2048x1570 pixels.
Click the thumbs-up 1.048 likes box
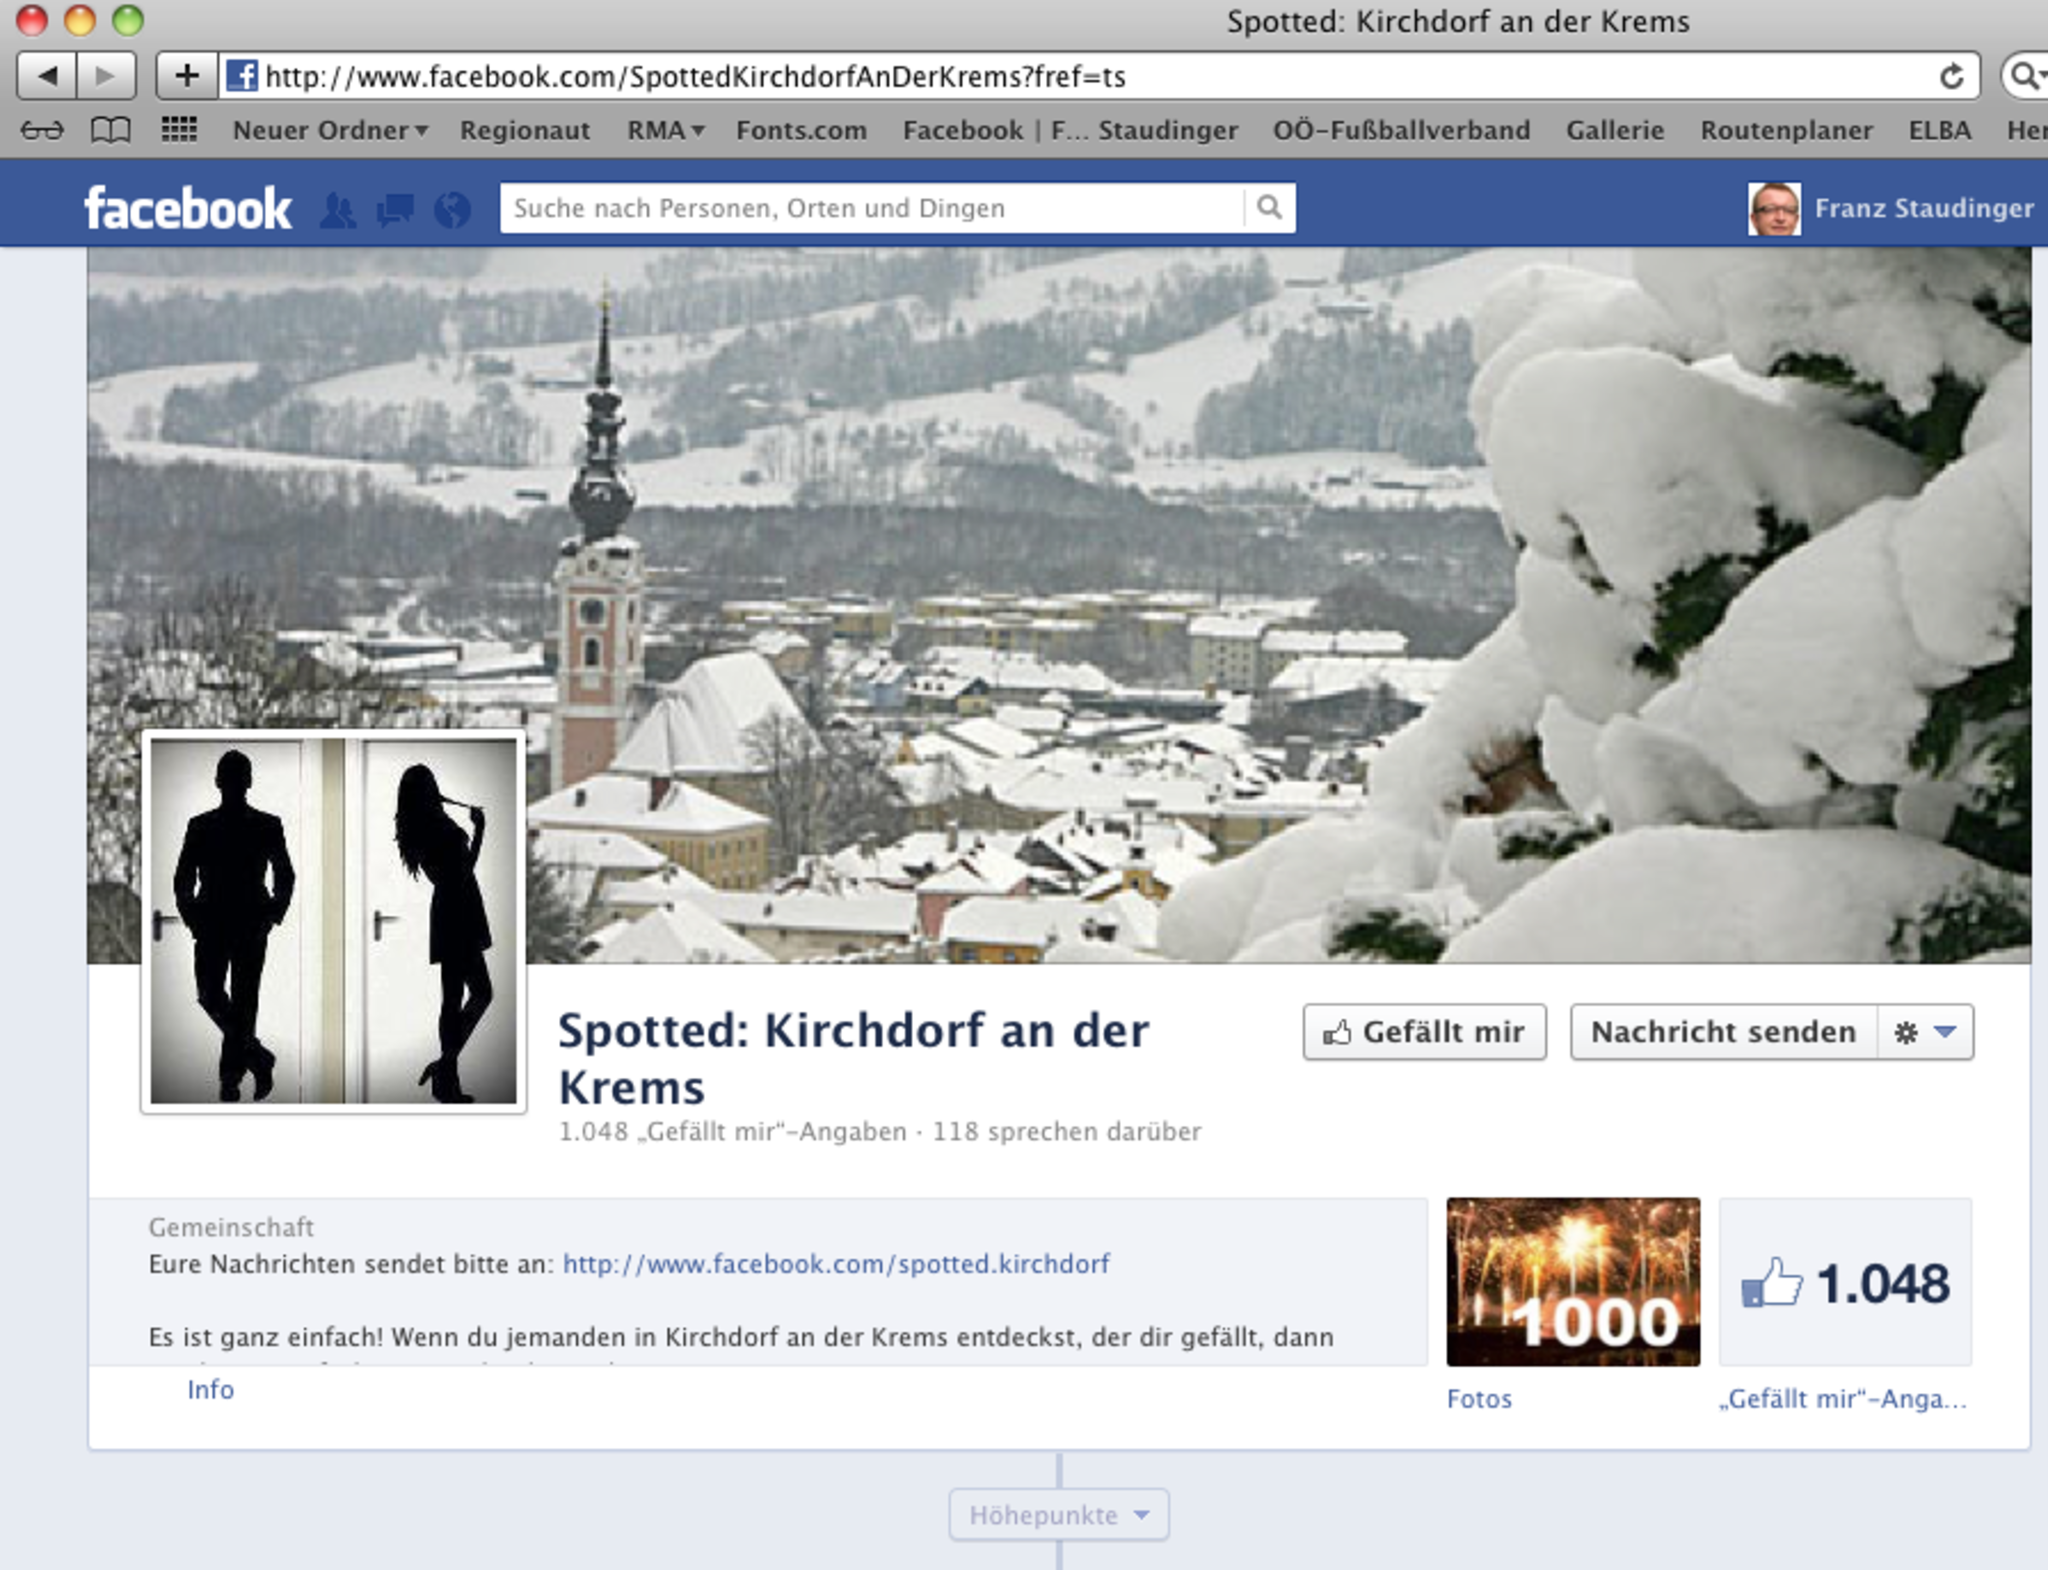pyautogui.click(x=1845, y=1283)
